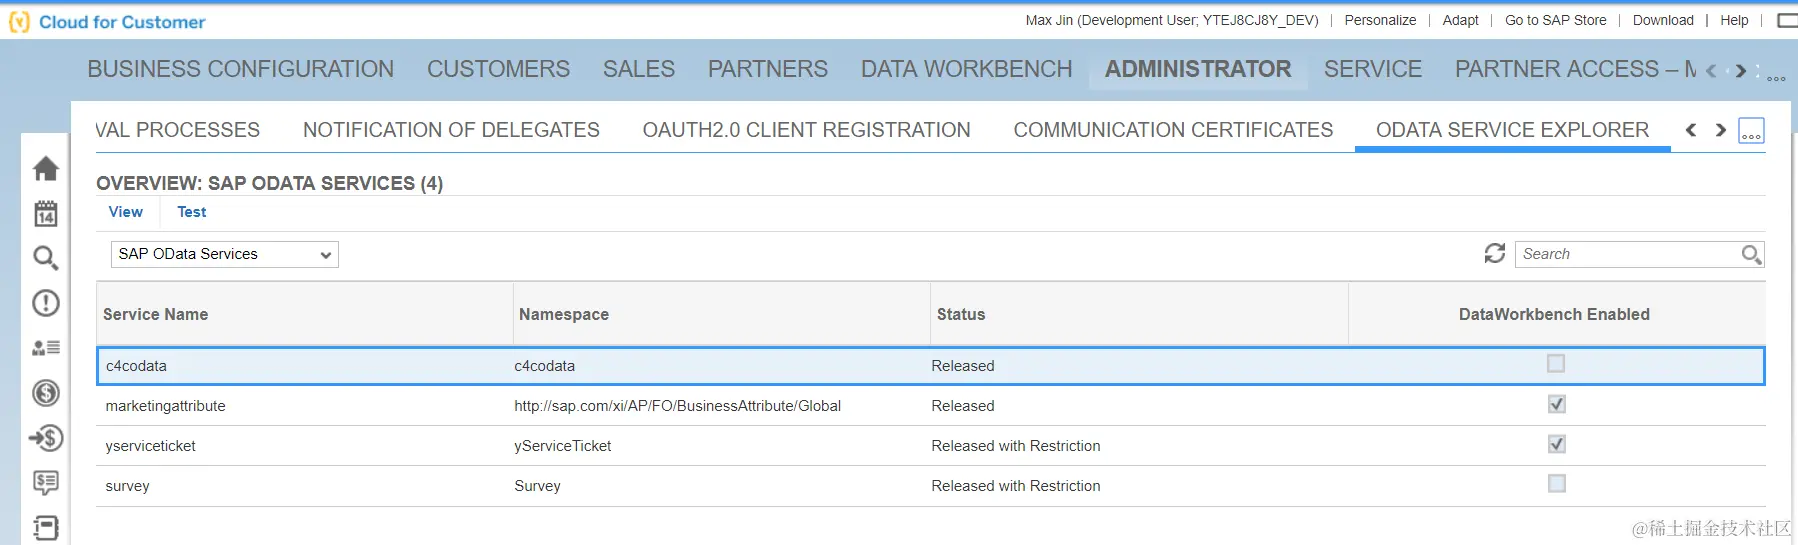Click the Help link
This screenshot has height=545, width=1798.
[x=1734, y=20]
